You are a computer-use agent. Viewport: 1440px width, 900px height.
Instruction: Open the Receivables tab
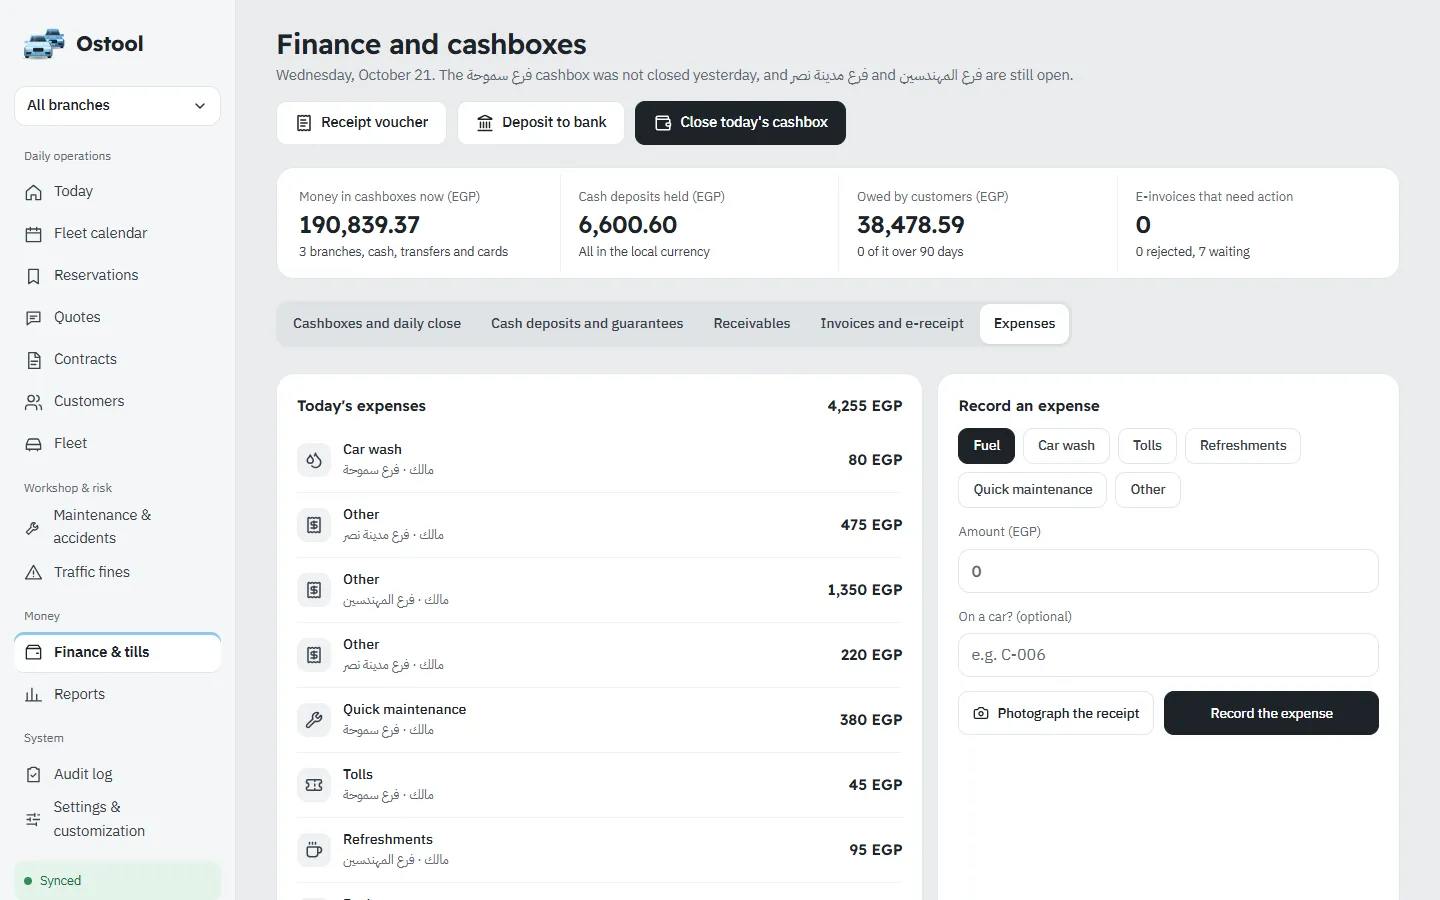752,324
